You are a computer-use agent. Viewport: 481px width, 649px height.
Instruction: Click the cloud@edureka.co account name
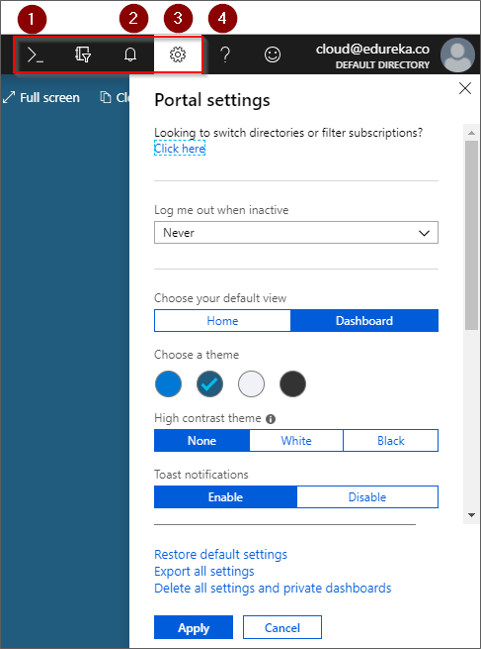373,49
